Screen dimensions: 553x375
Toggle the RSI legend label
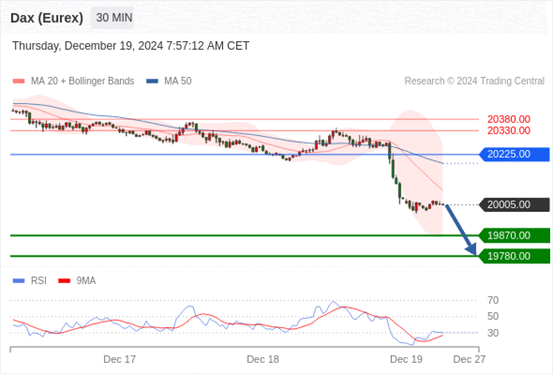tap(38, 281)
